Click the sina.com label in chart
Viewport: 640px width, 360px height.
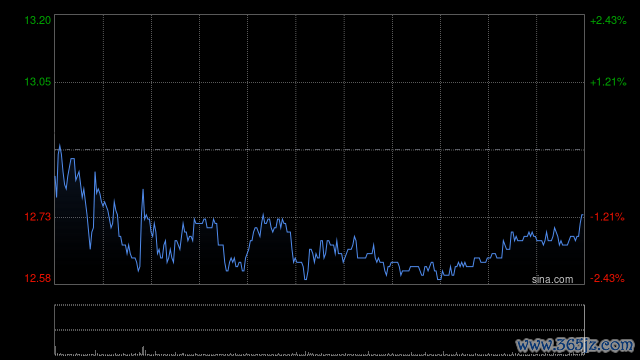(x=552, y=279)
